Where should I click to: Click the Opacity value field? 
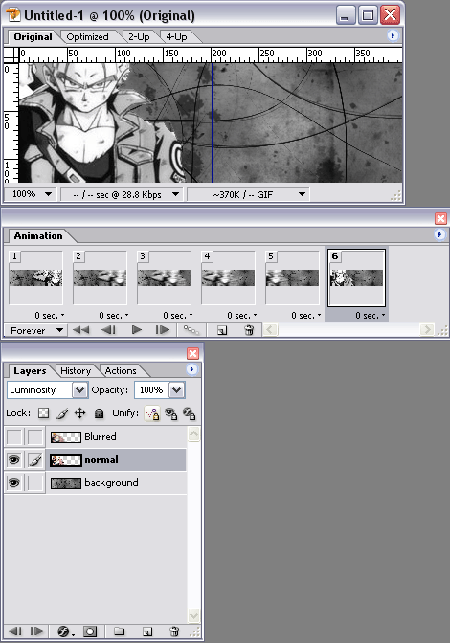[151, 390]
